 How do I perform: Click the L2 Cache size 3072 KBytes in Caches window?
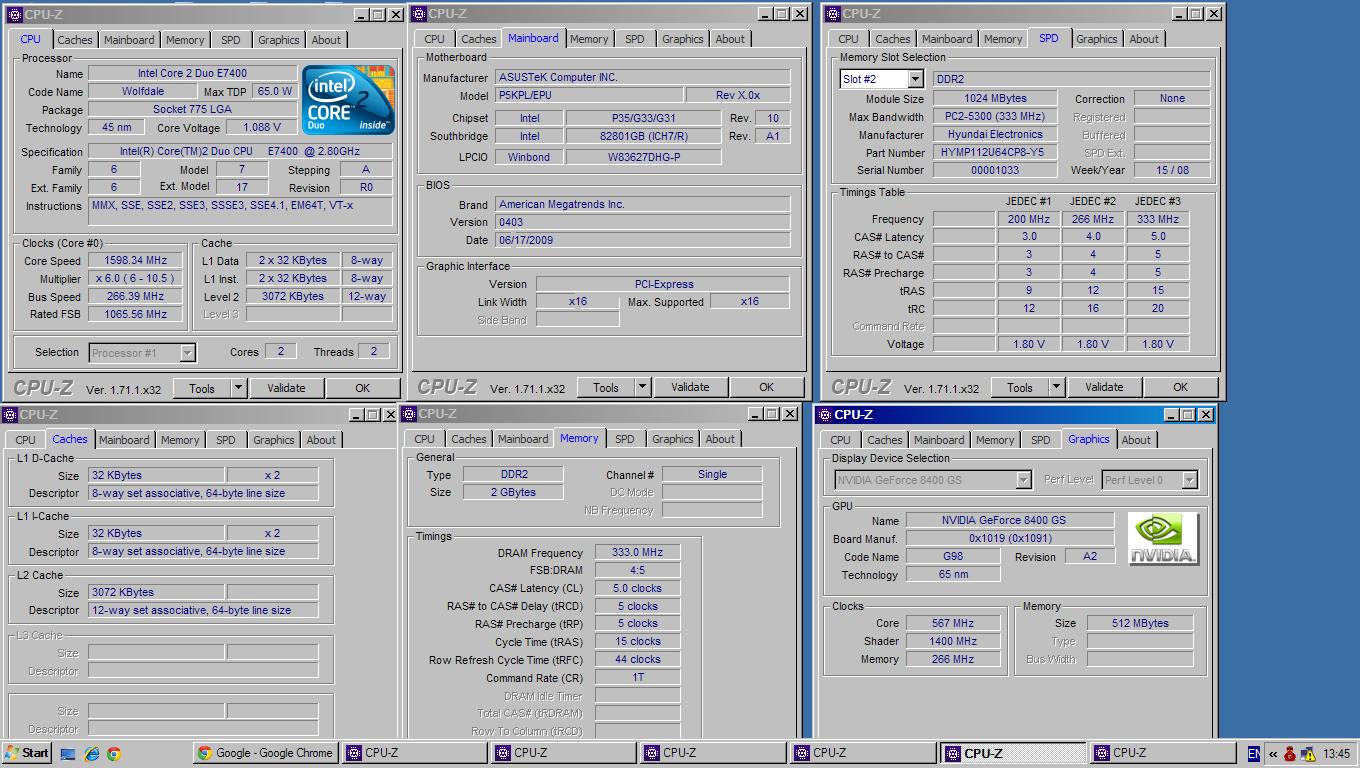156,593
